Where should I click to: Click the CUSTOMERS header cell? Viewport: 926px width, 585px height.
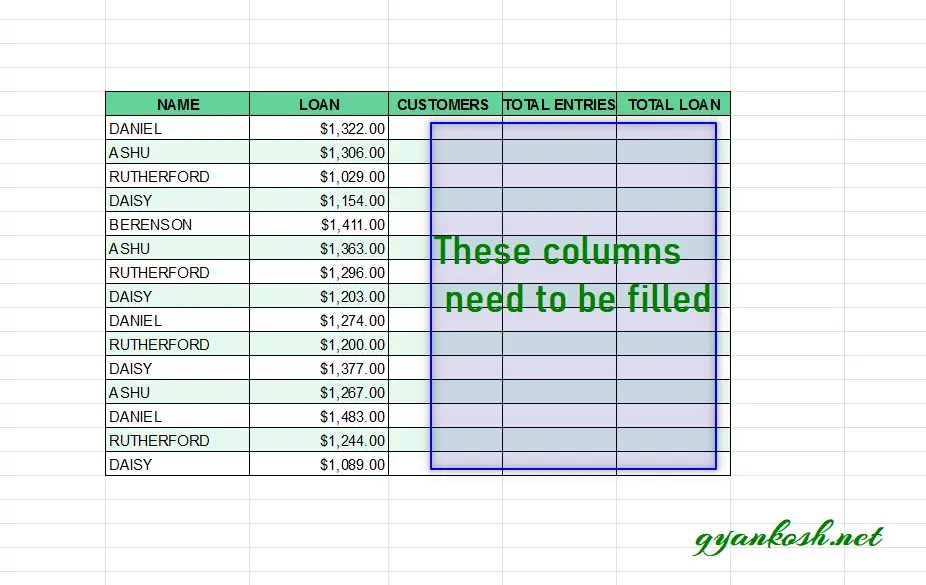tap(445, 104)
